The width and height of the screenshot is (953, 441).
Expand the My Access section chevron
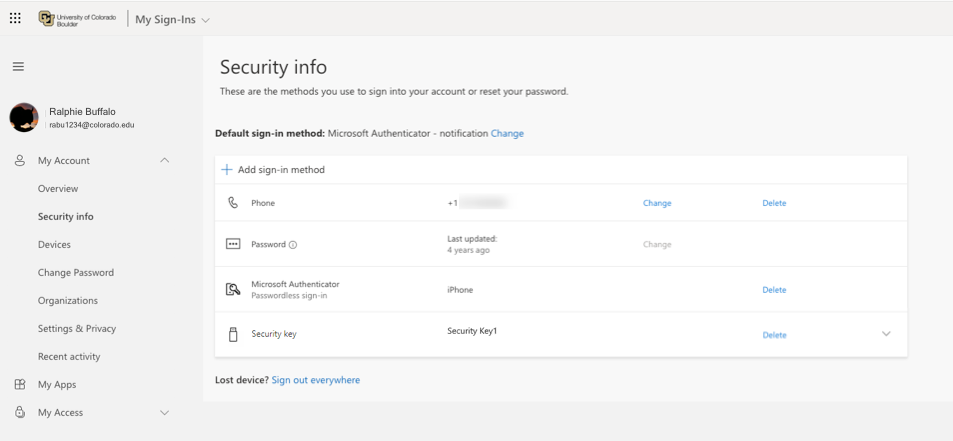(x=165, y=413)
